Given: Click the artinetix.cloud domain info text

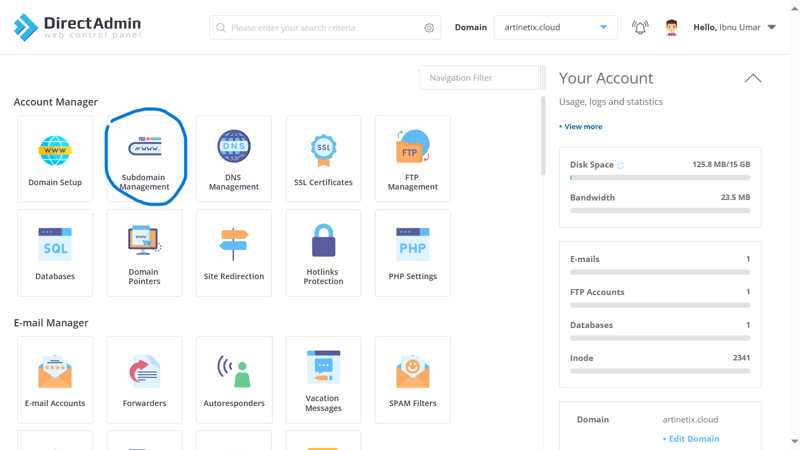Looking at the screenshot, I should [690, 419].
